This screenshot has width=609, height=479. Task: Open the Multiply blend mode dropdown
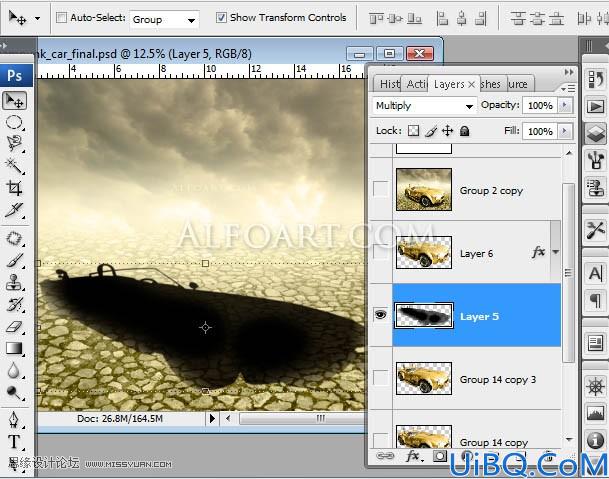(x=424, y=106)
